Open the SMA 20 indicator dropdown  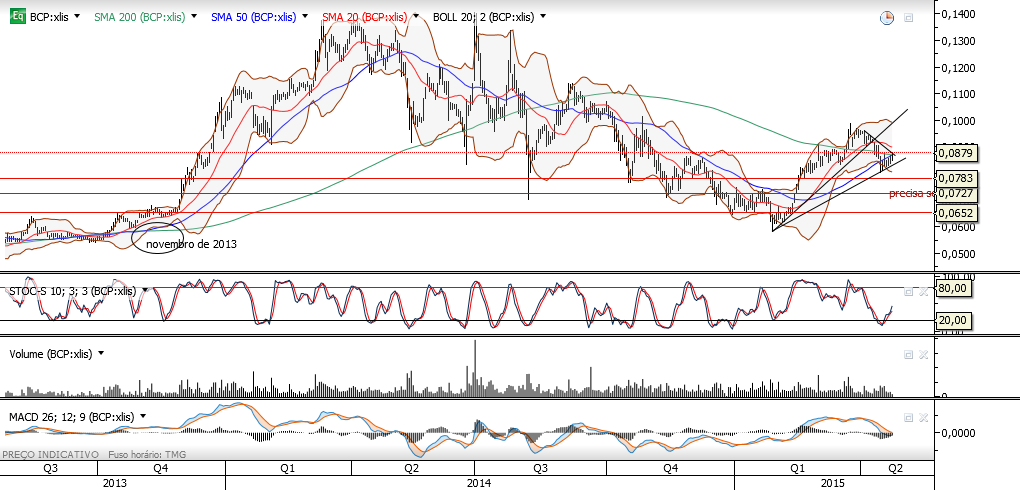point(416,18)
